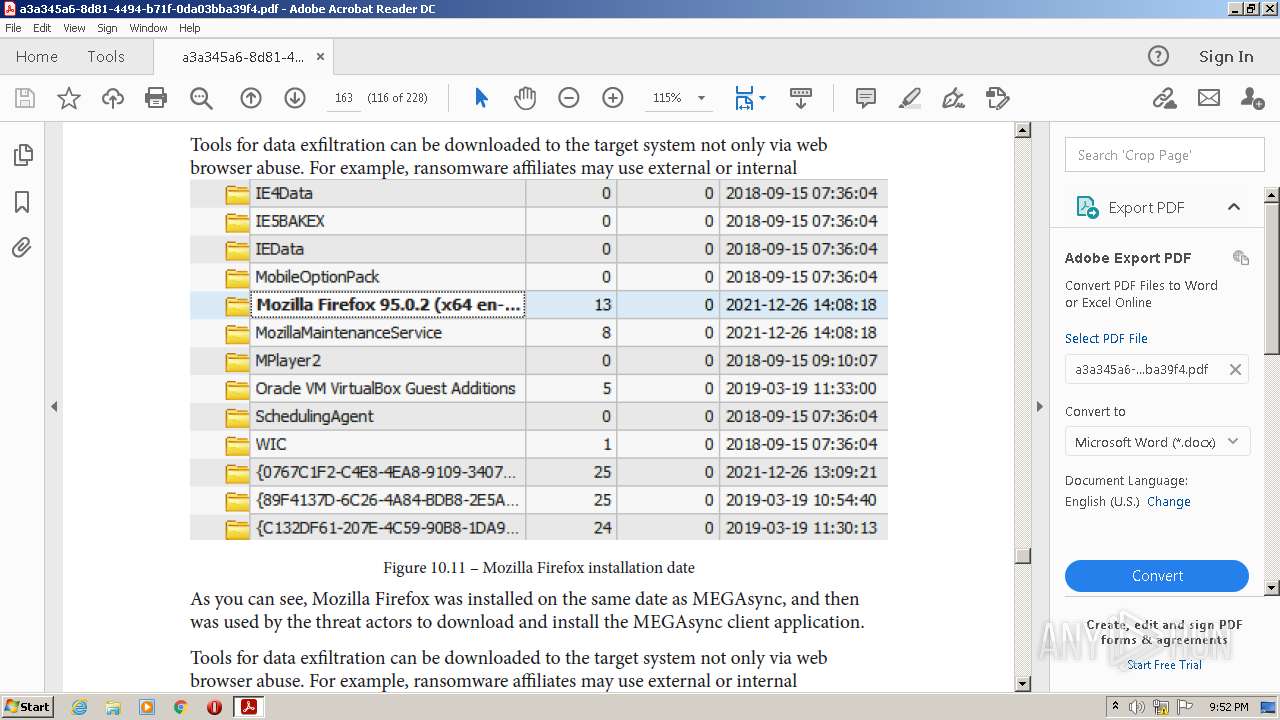Open the Edit menu
1280x720 pixels.
42,28
